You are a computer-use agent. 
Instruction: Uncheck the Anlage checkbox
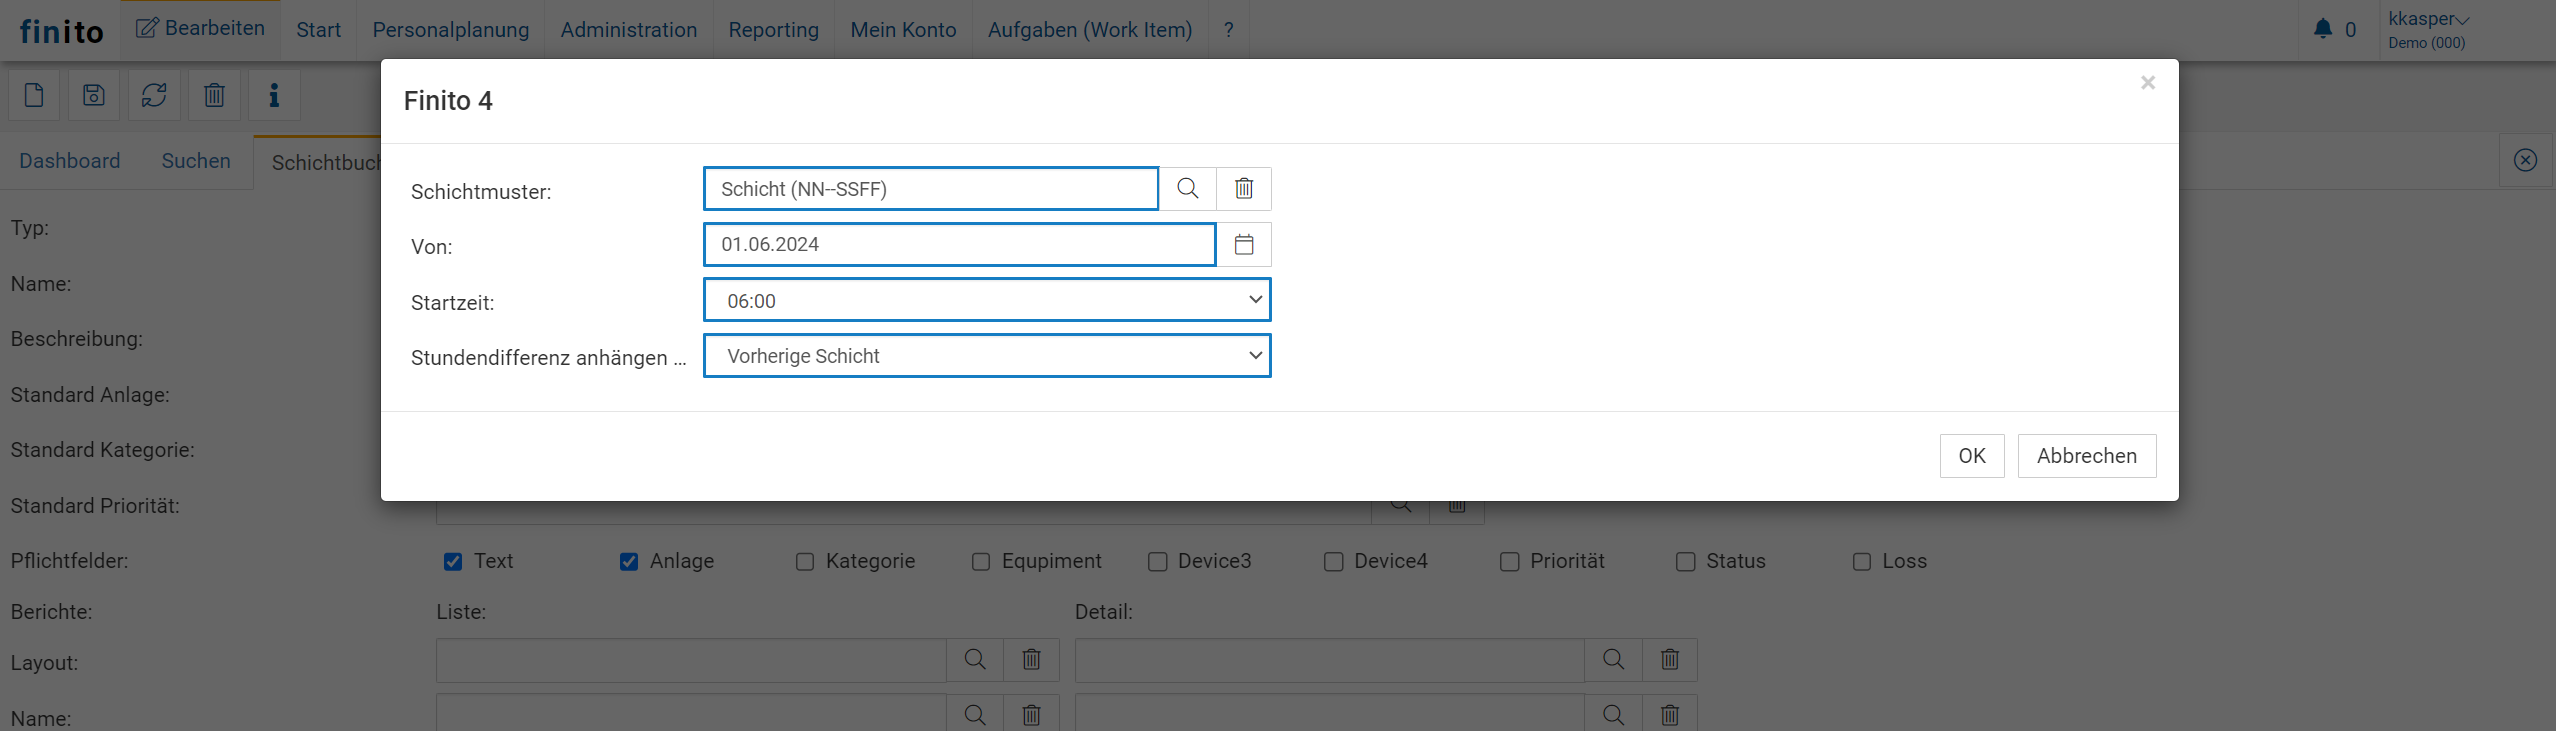[x=629, y=562]
